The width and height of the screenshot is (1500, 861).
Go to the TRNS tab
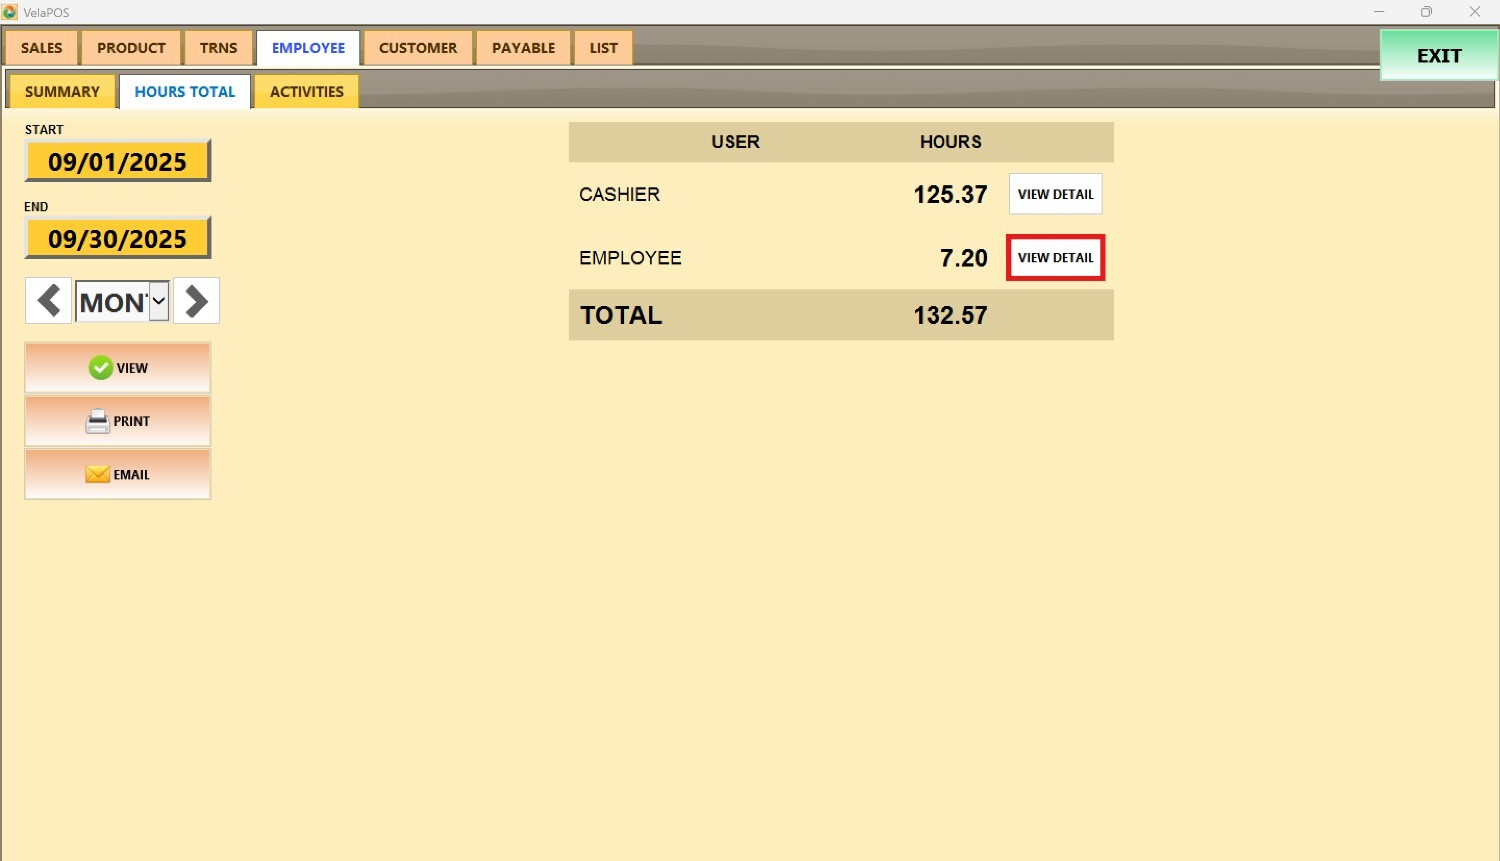[x=218, y=48]
